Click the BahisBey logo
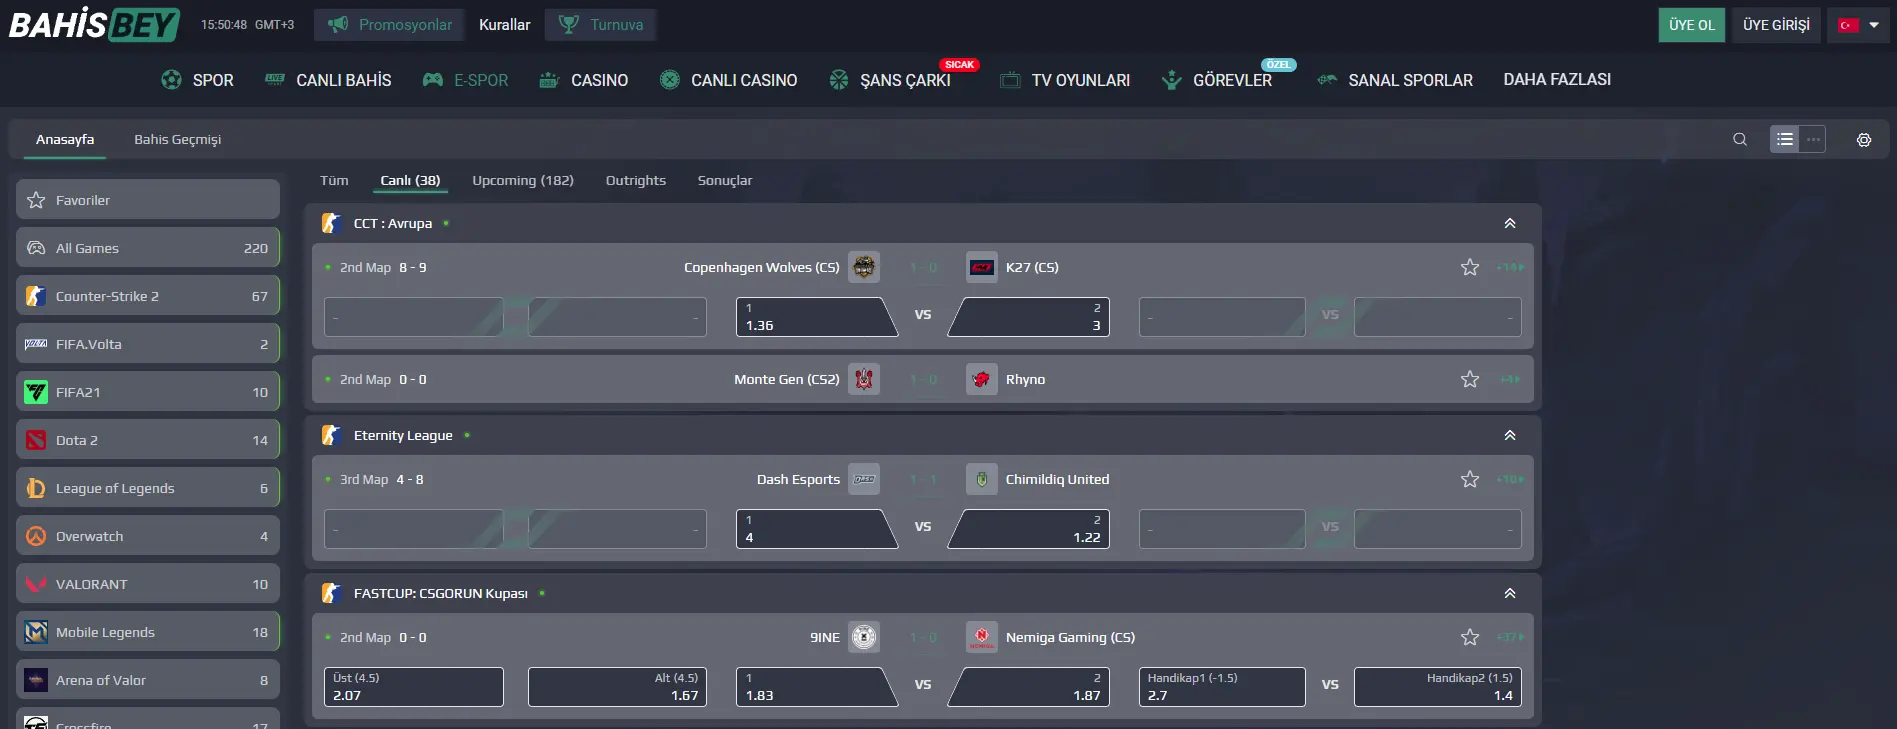 (94, 24)
